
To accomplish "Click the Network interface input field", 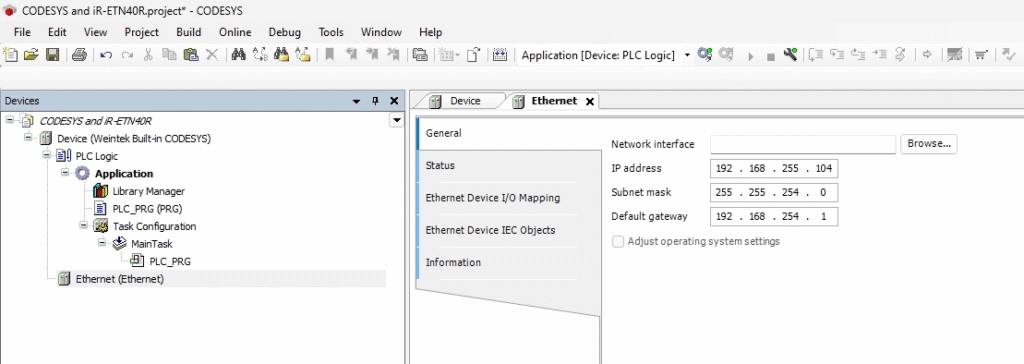I will click(803, 144).
